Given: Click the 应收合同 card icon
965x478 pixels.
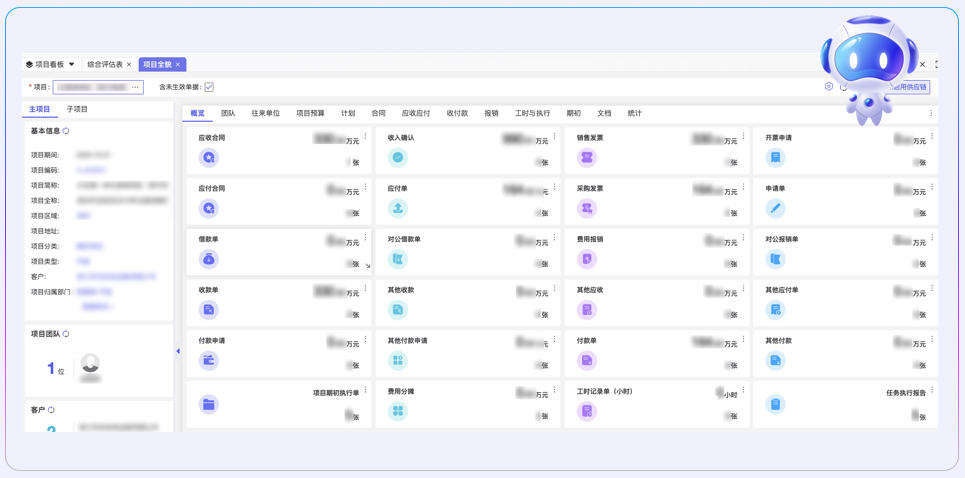Looking at the screenshot, I should (208, 158).
